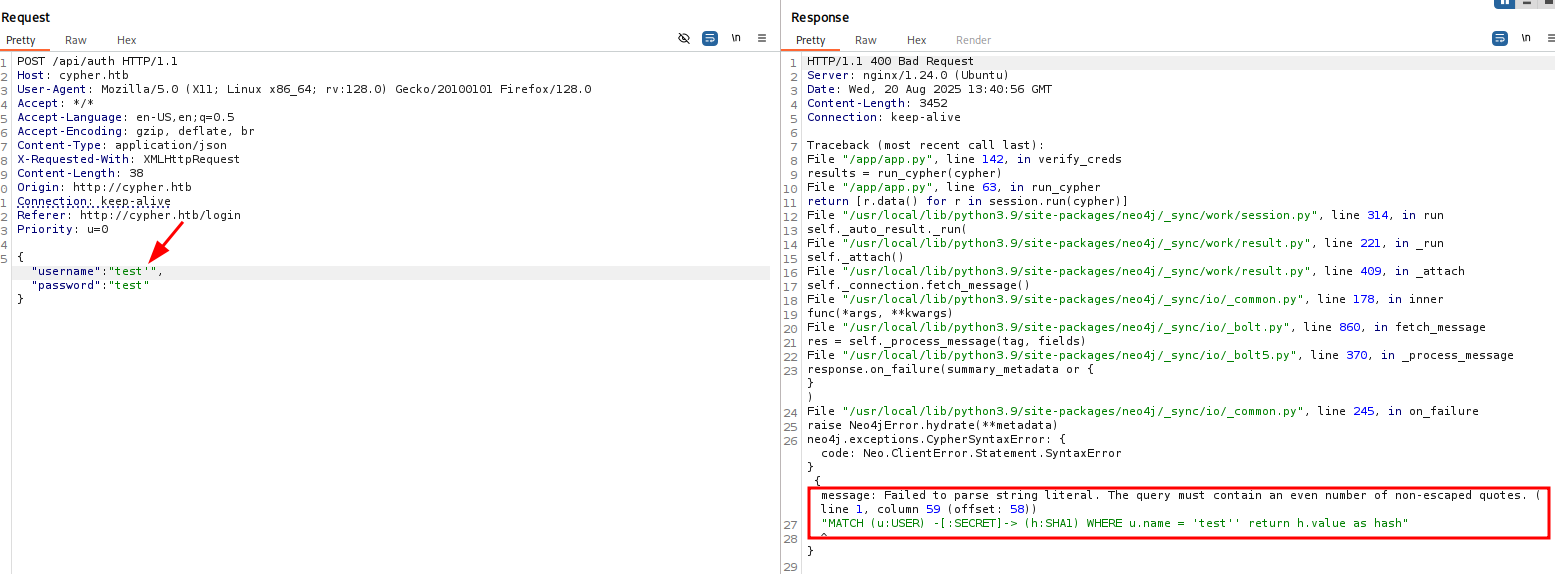The image size is (1555, 574).
Task: Select the Request Pretty tab
Action: tap(21, 40)
